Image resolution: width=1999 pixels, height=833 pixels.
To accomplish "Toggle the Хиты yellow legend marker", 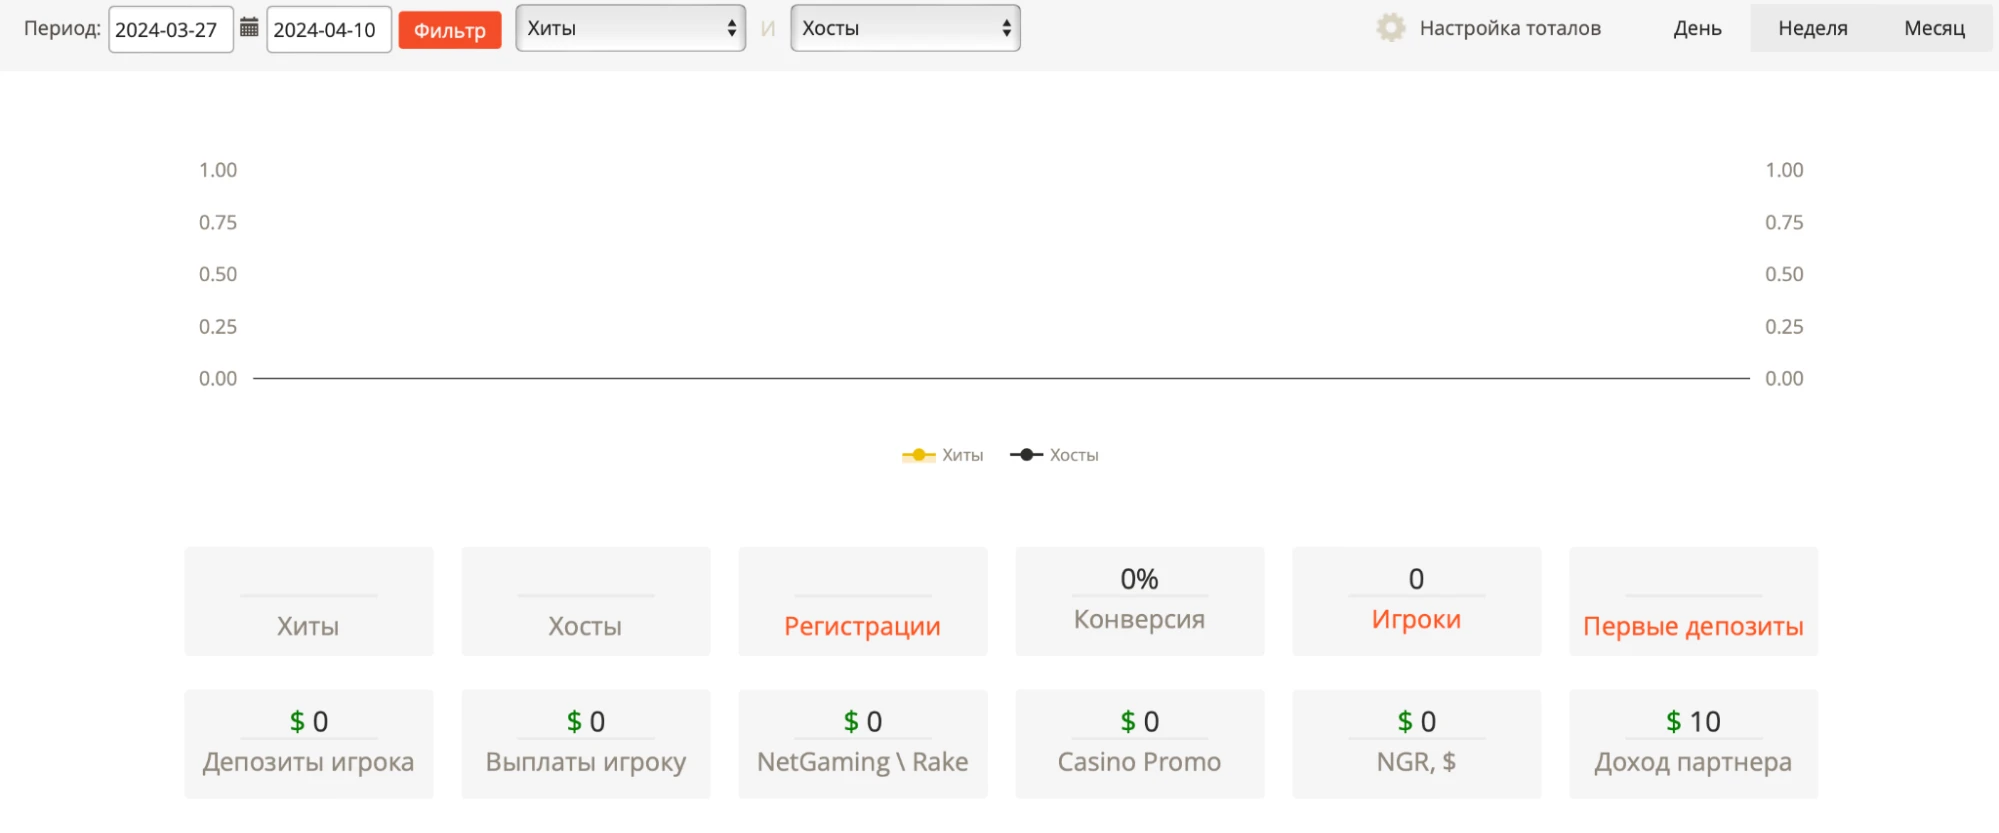I will (x=918, y=455).
